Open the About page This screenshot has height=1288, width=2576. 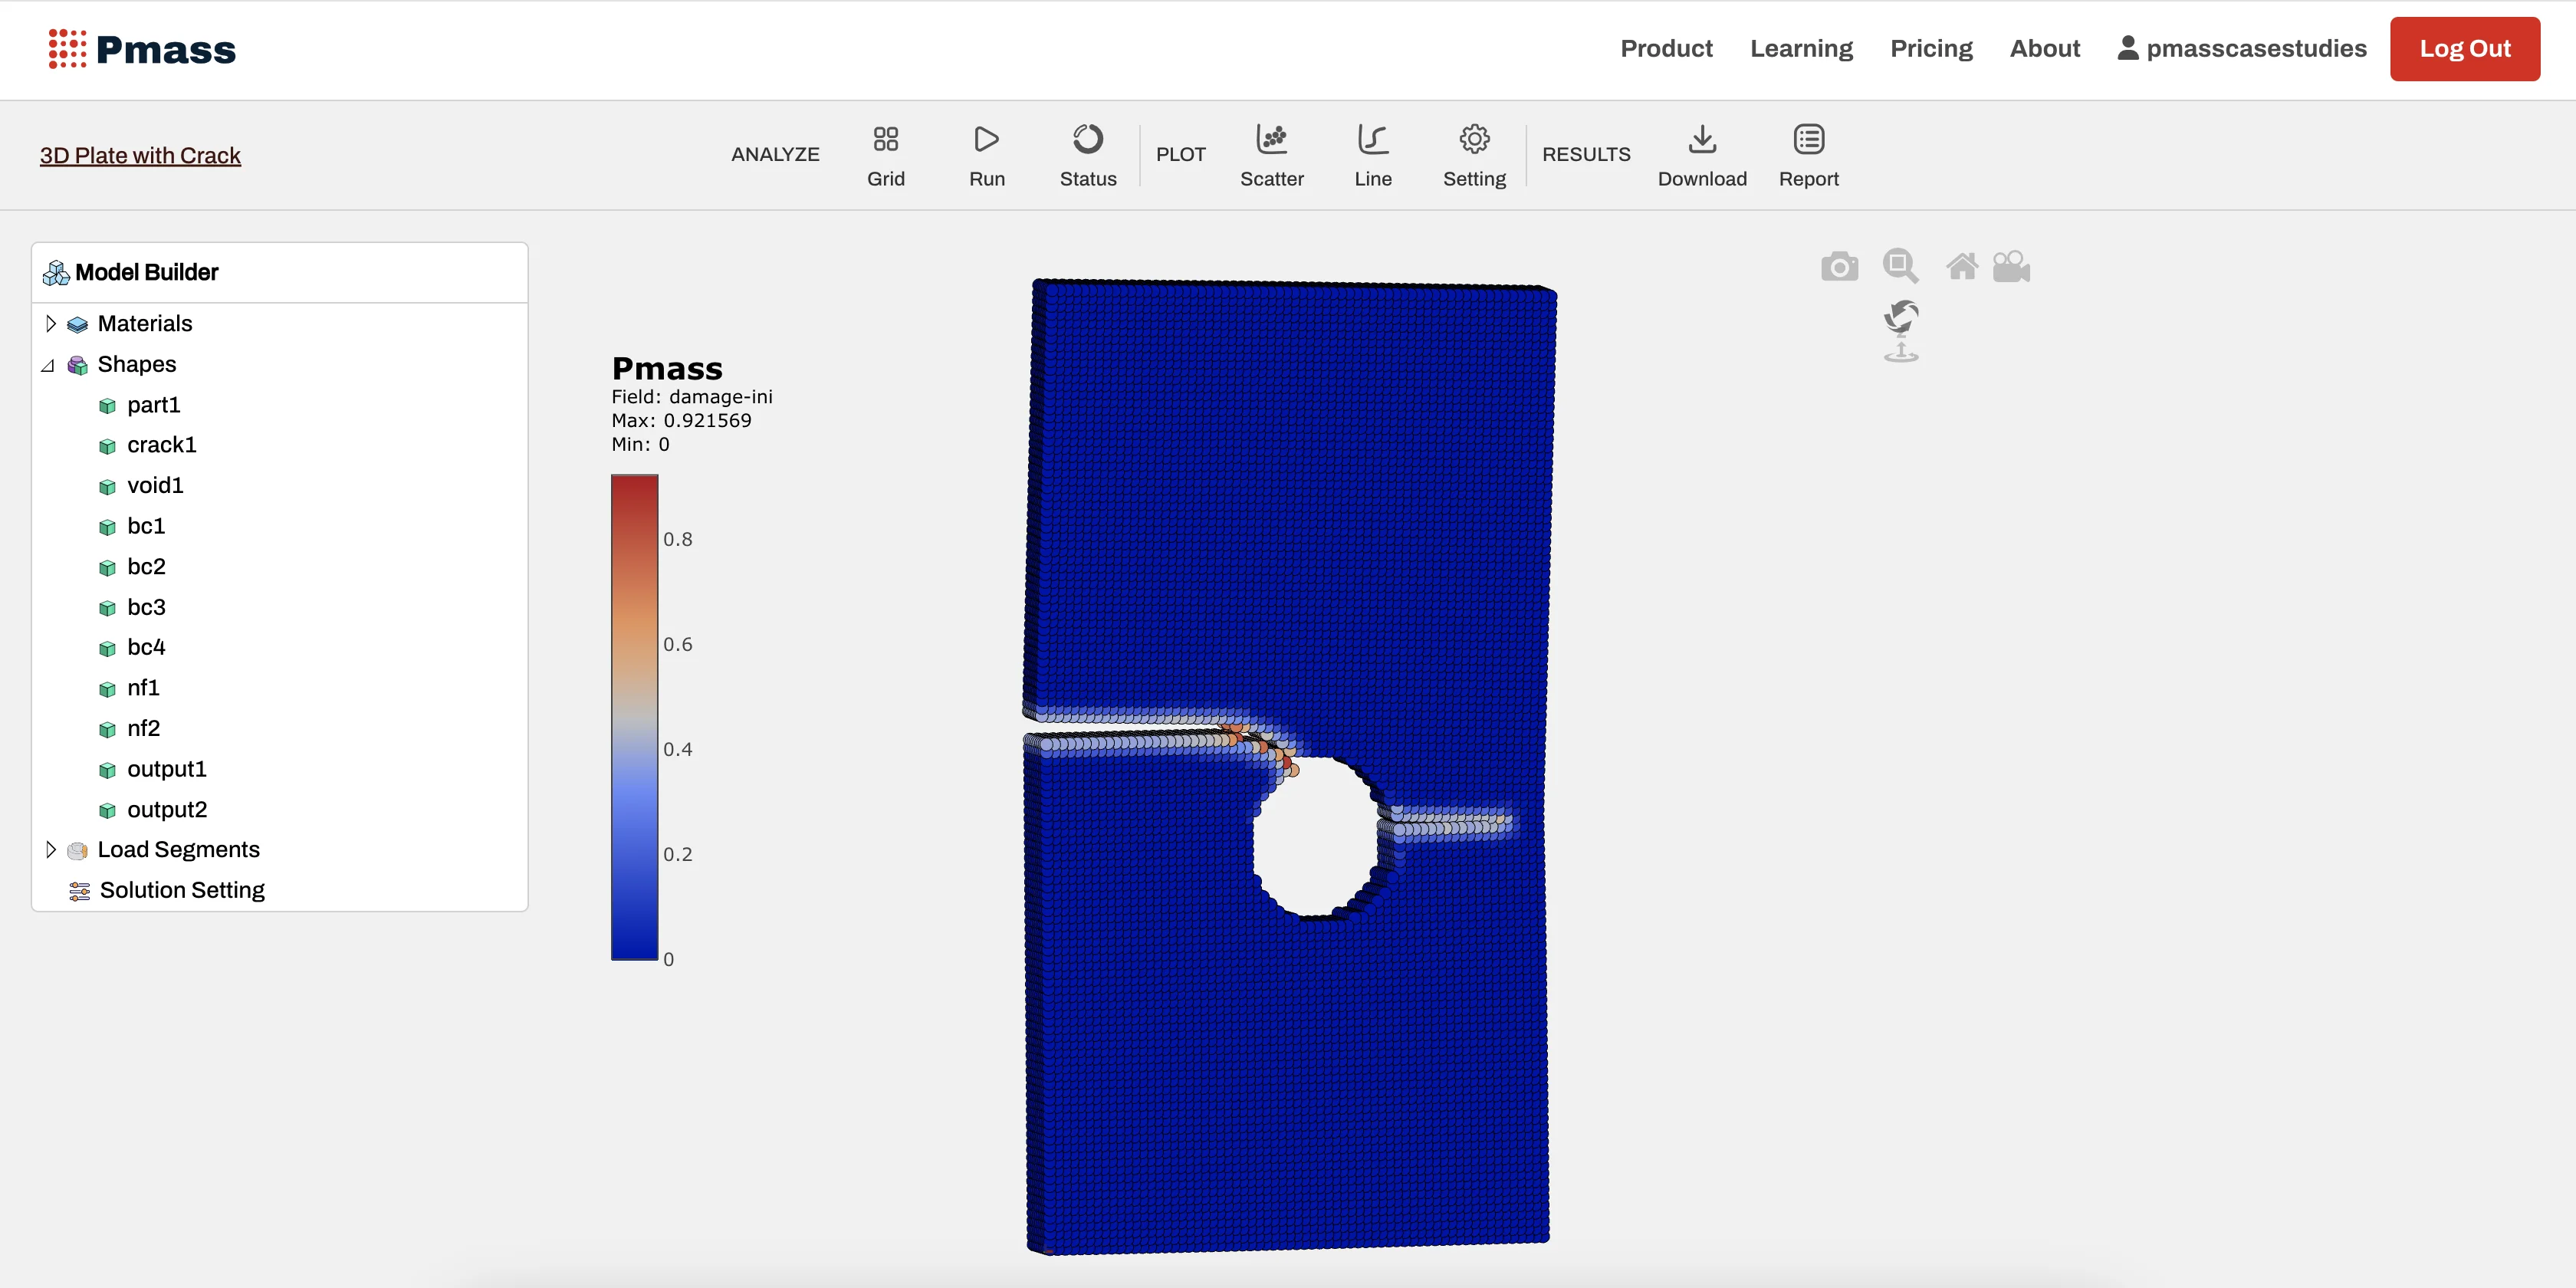[2045, 48]
